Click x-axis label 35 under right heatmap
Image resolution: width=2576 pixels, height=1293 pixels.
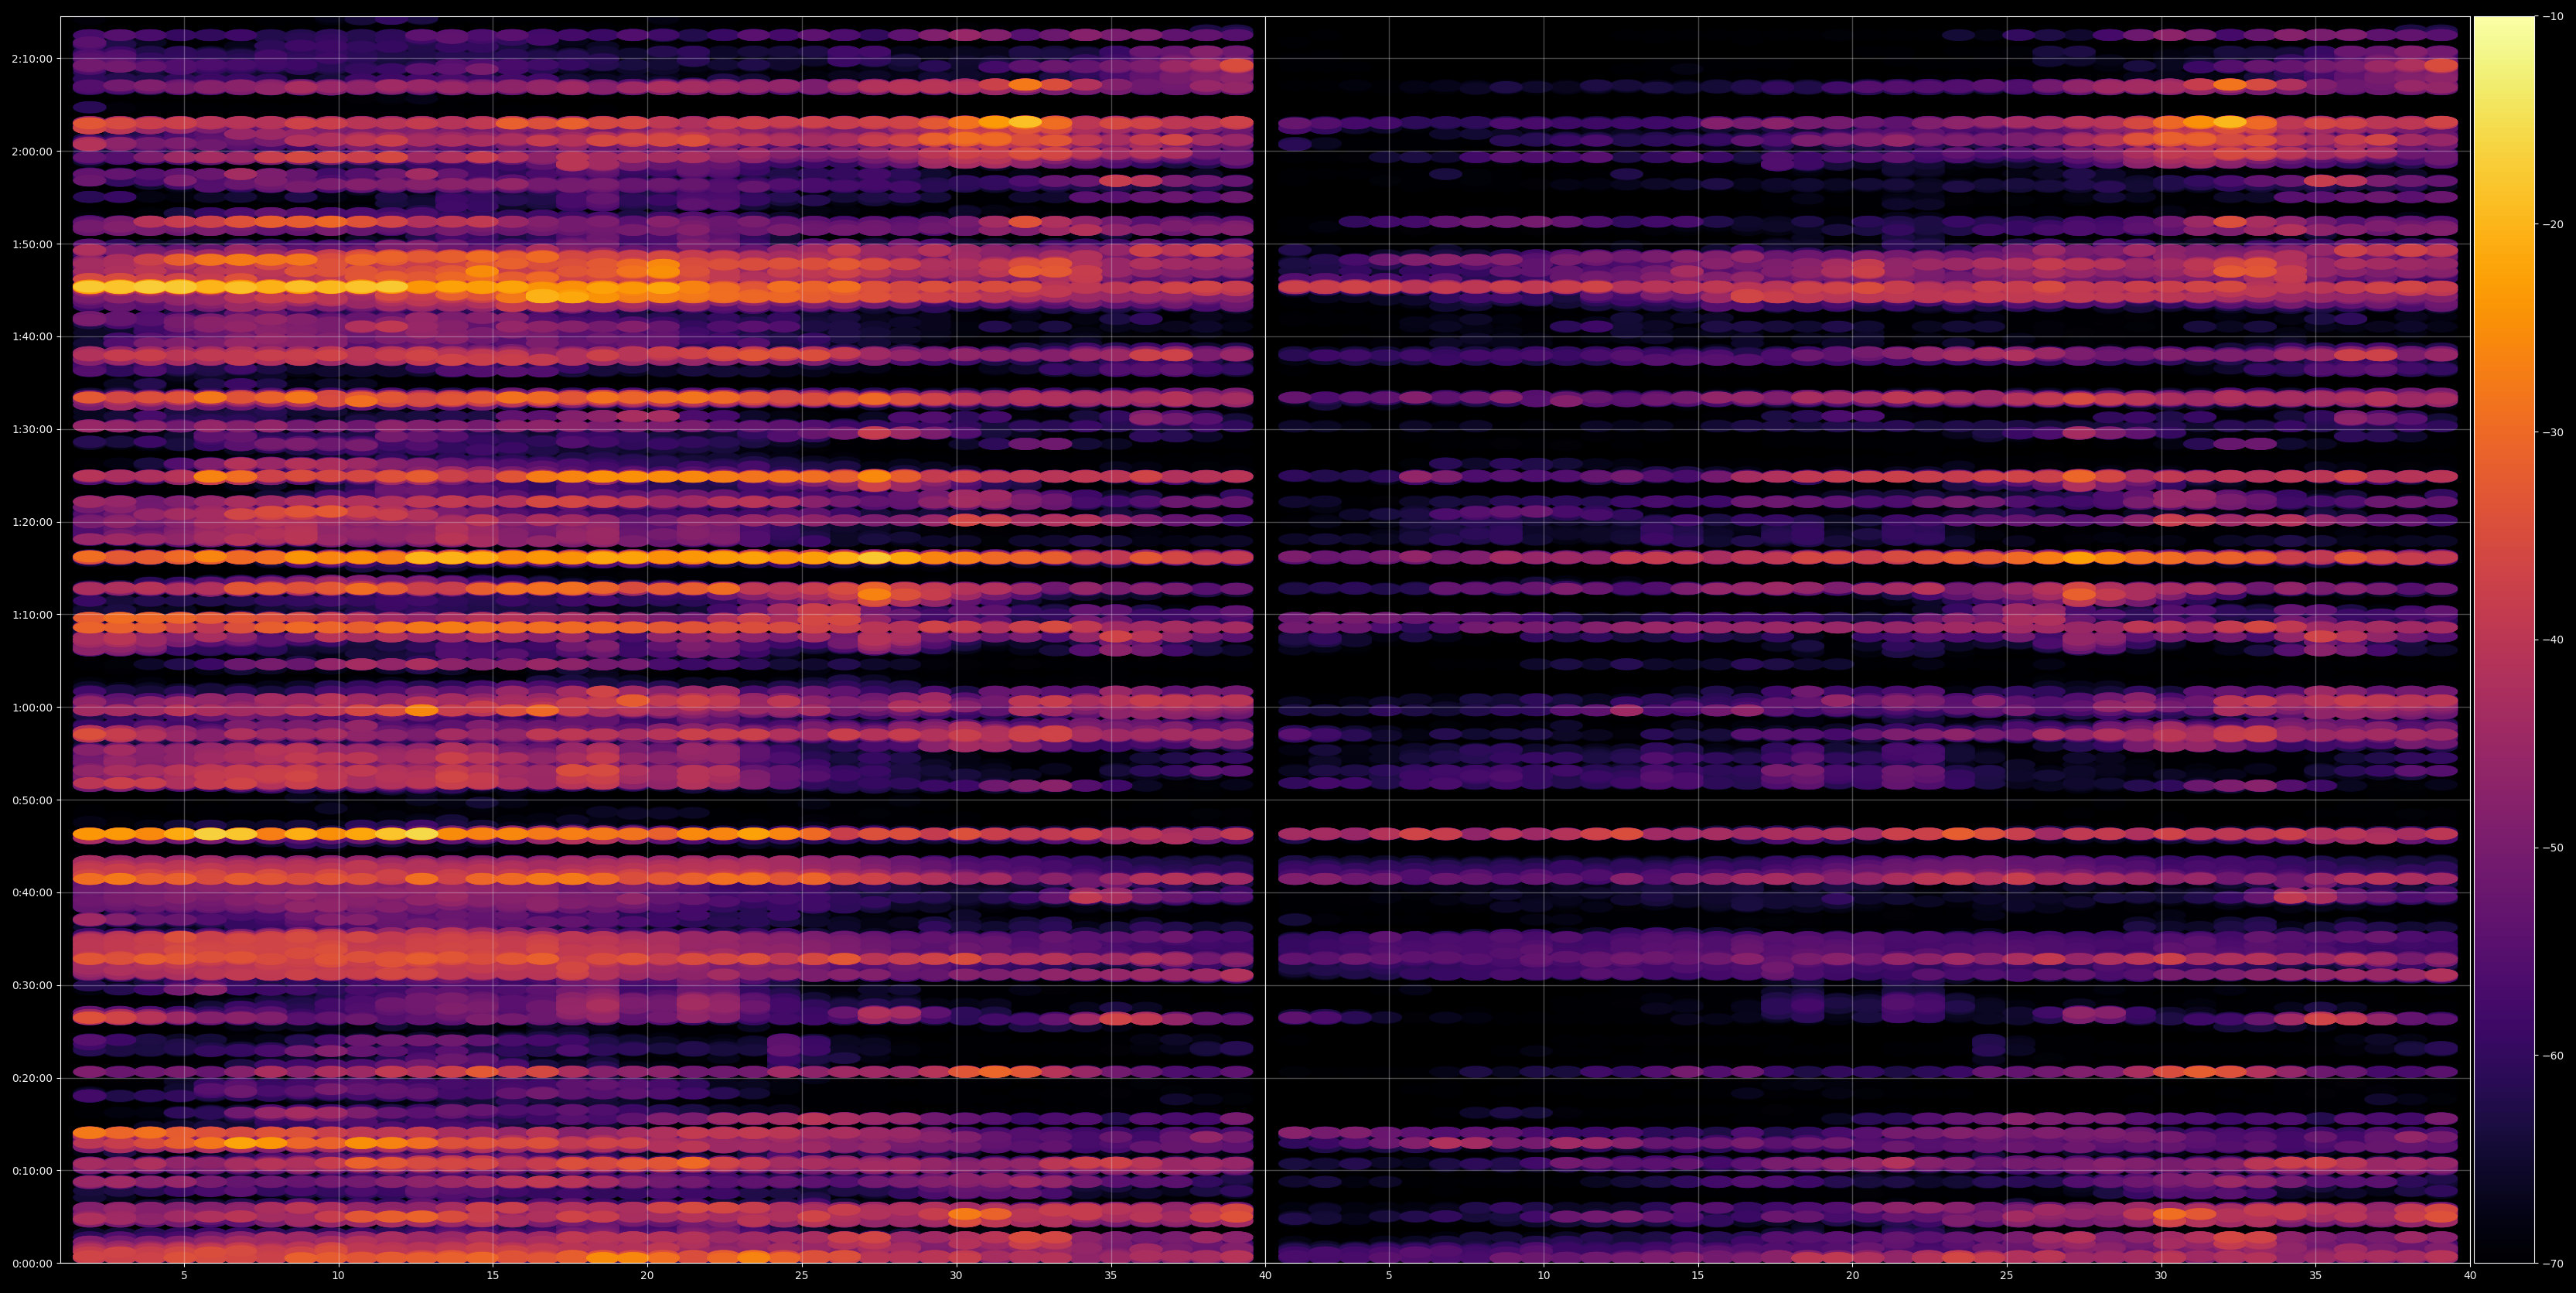(x=2316, y=1276)
